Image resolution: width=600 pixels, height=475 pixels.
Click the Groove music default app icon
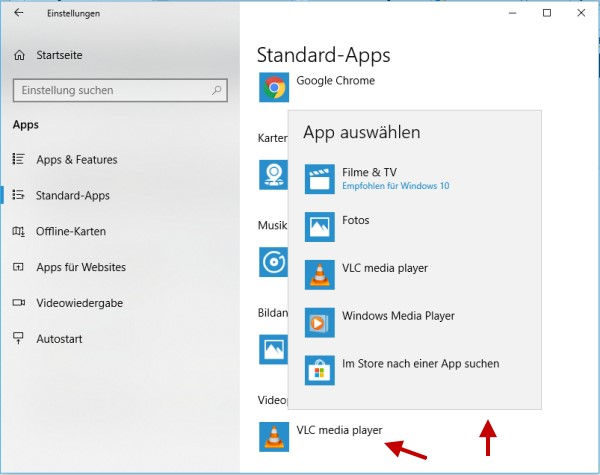(x=273, y=262)
